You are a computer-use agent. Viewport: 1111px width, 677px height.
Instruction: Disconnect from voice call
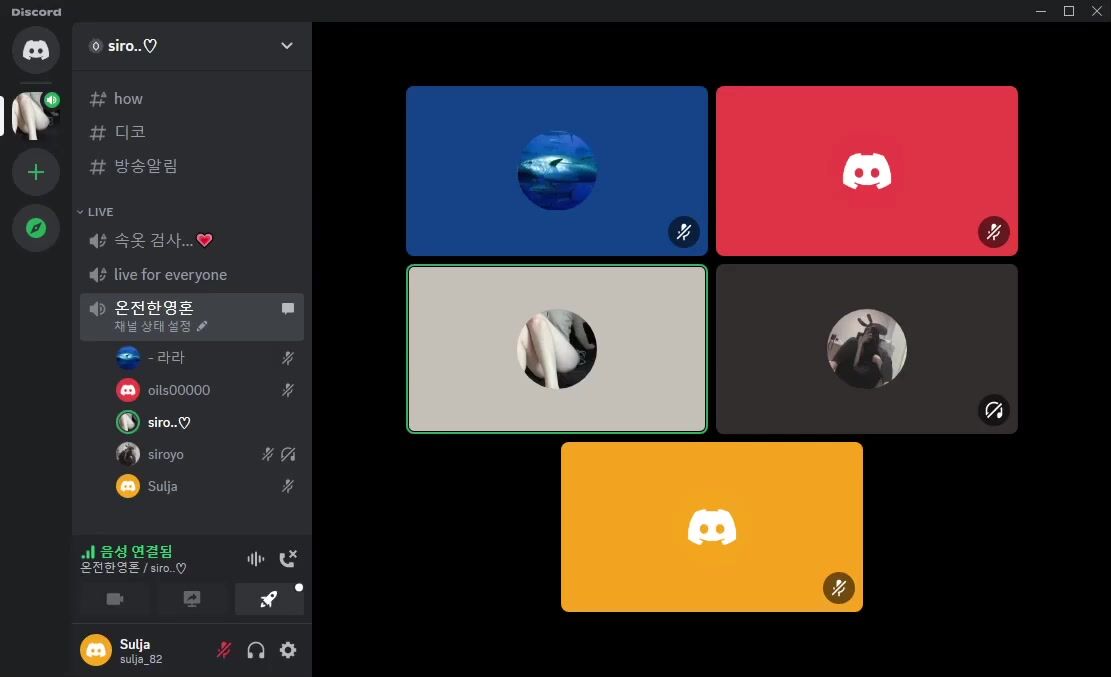click(x=288, y=559)
